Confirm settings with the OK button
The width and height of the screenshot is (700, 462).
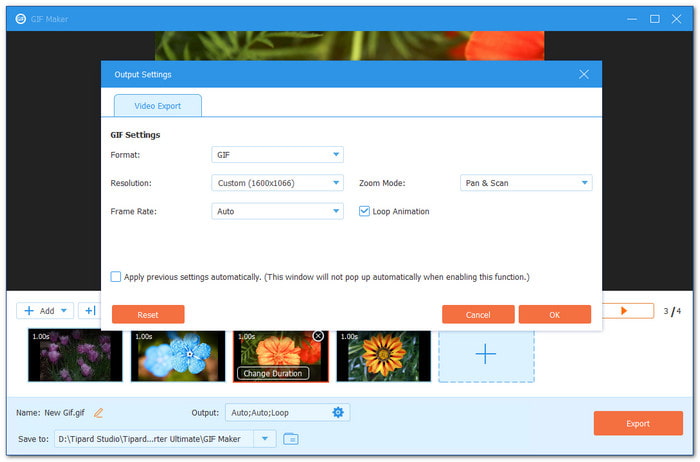[x=554, y=315]
